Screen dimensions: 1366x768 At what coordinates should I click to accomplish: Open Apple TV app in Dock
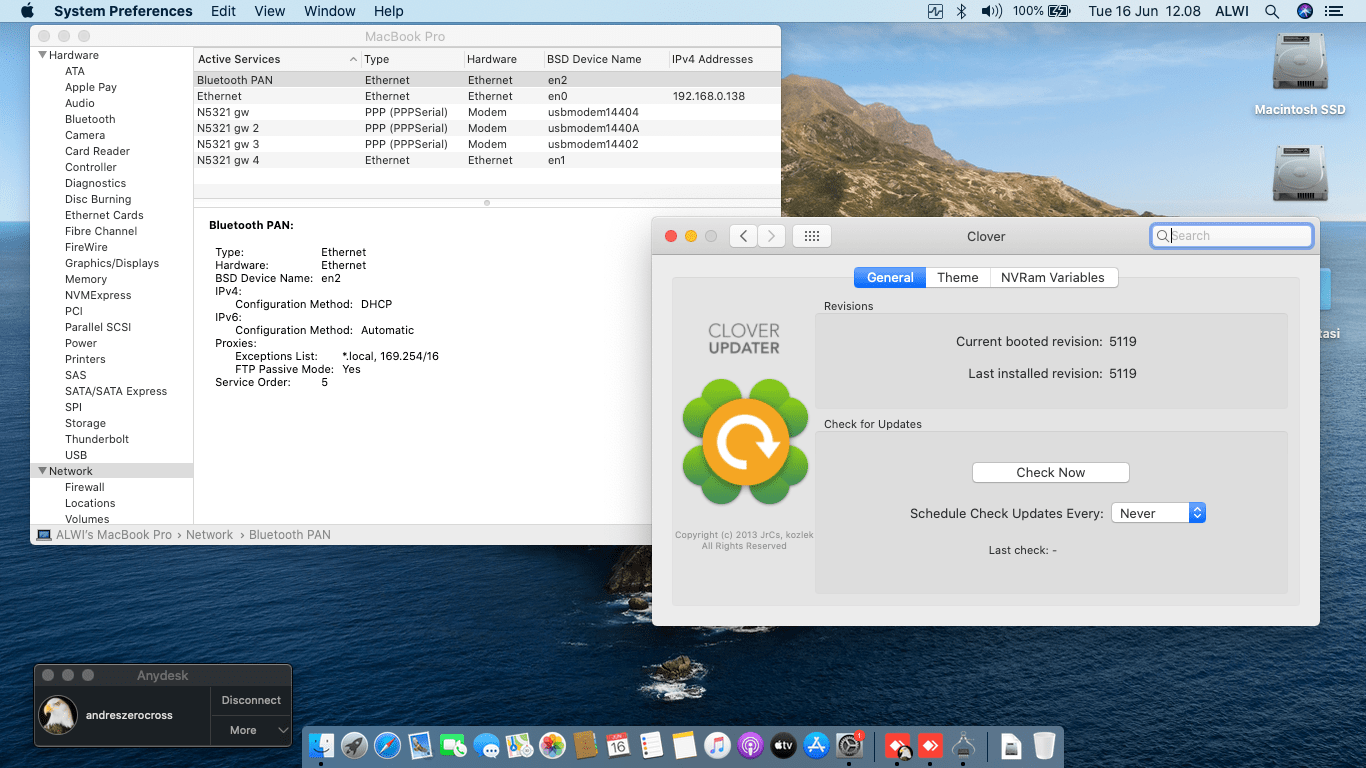pos(783,745)
